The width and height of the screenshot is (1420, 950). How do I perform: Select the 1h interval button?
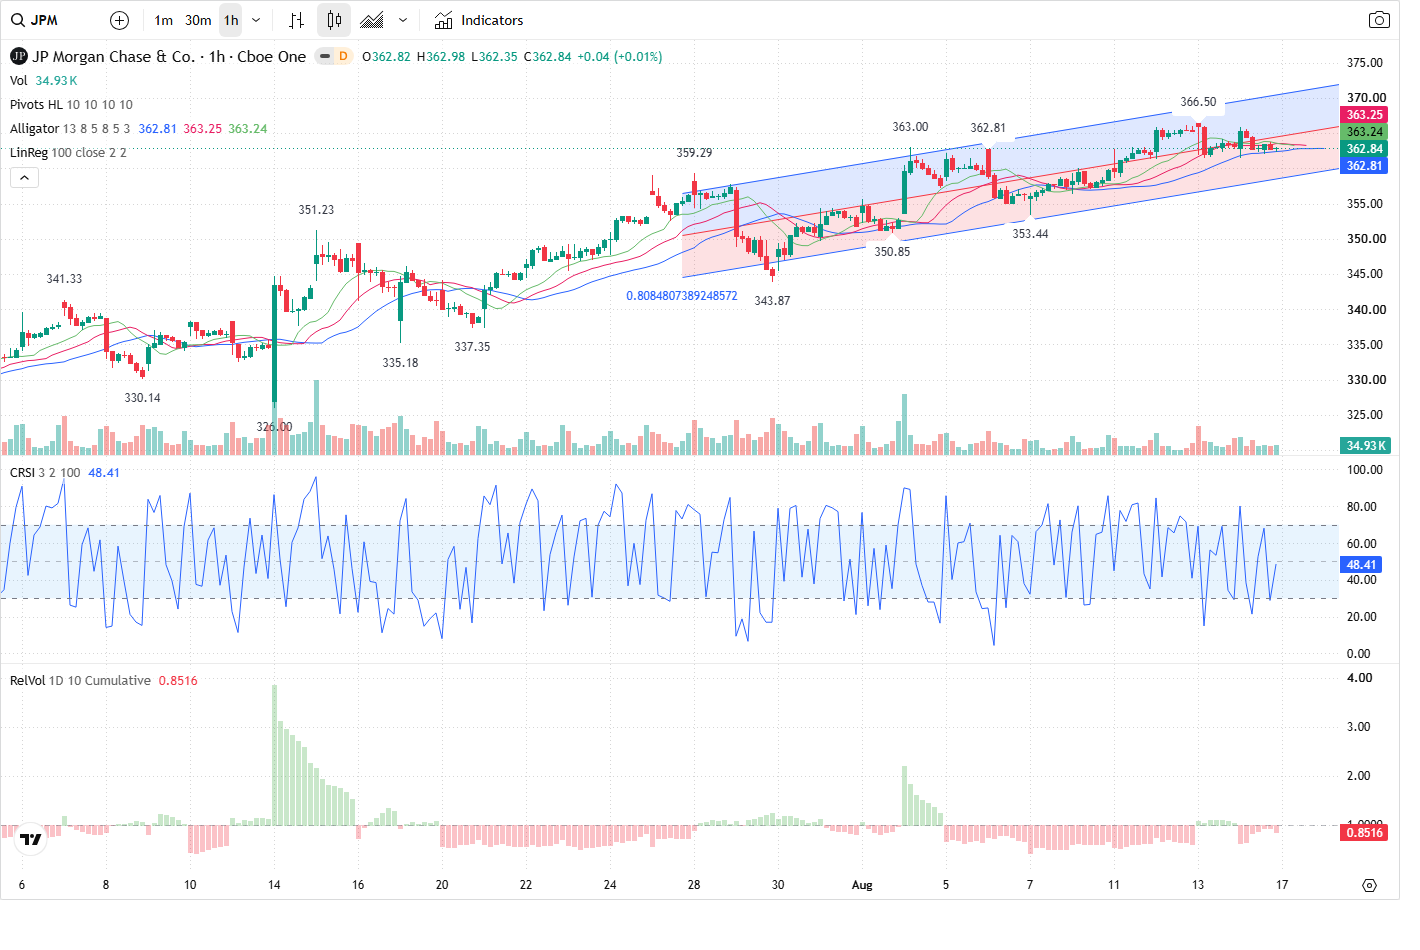click(231, 20)
